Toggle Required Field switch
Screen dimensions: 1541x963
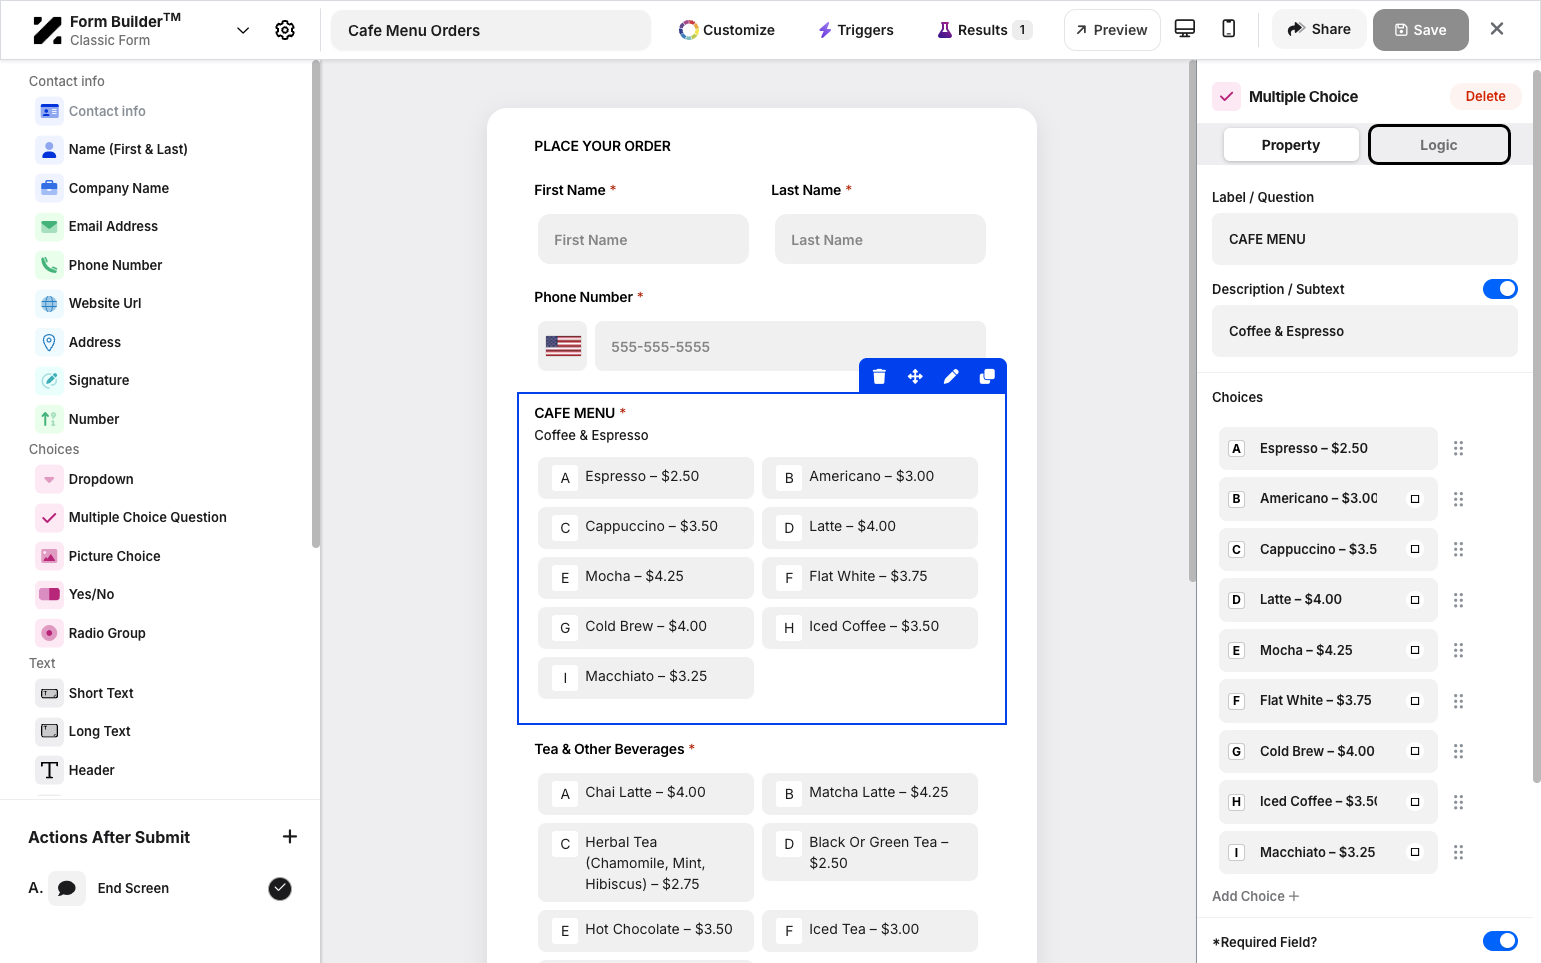tap(1500, 941)
